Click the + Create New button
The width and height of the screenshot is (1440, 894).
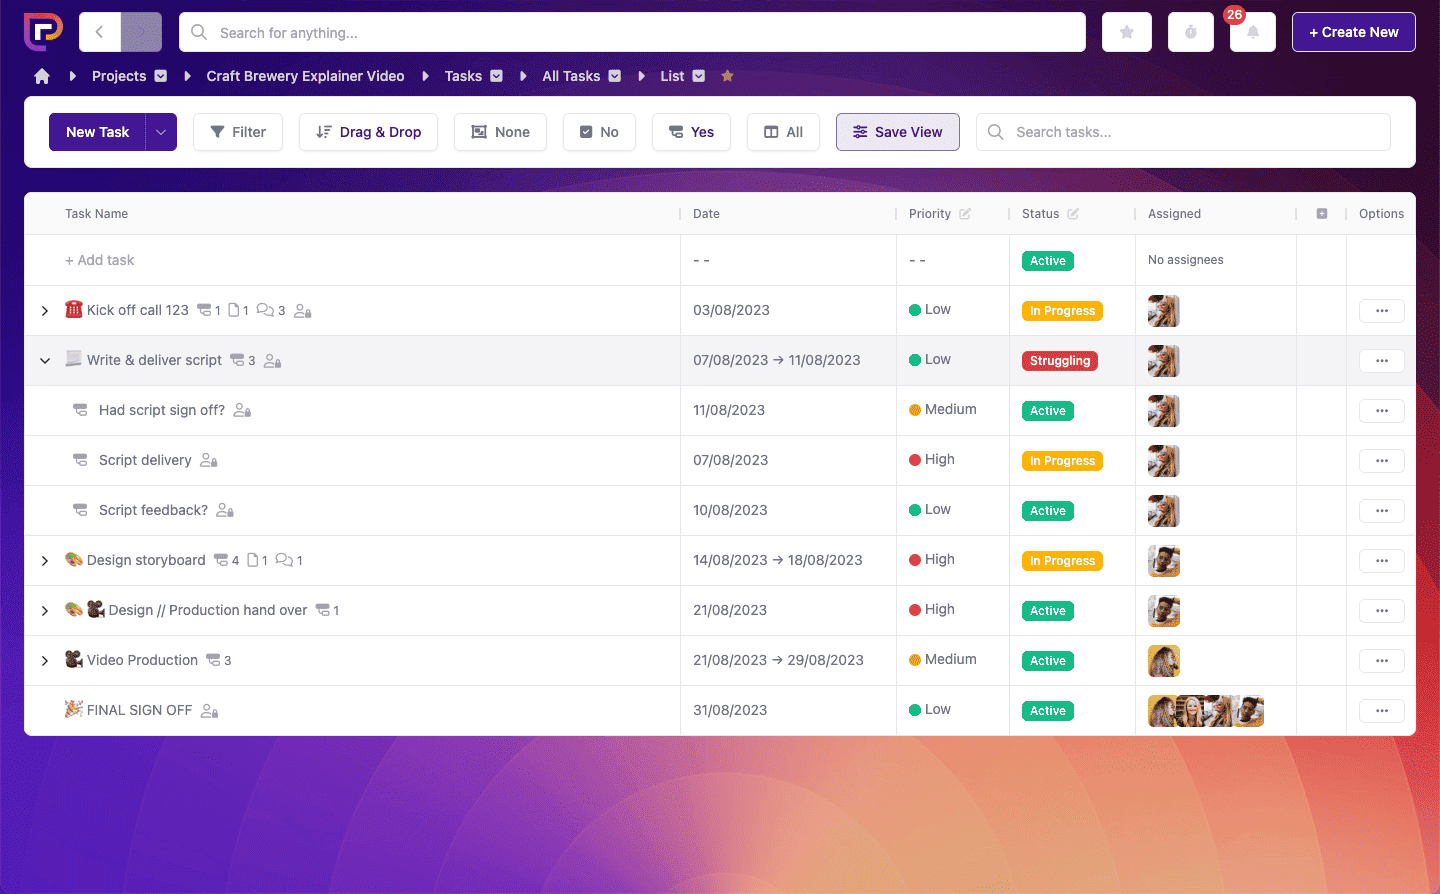1353,32
